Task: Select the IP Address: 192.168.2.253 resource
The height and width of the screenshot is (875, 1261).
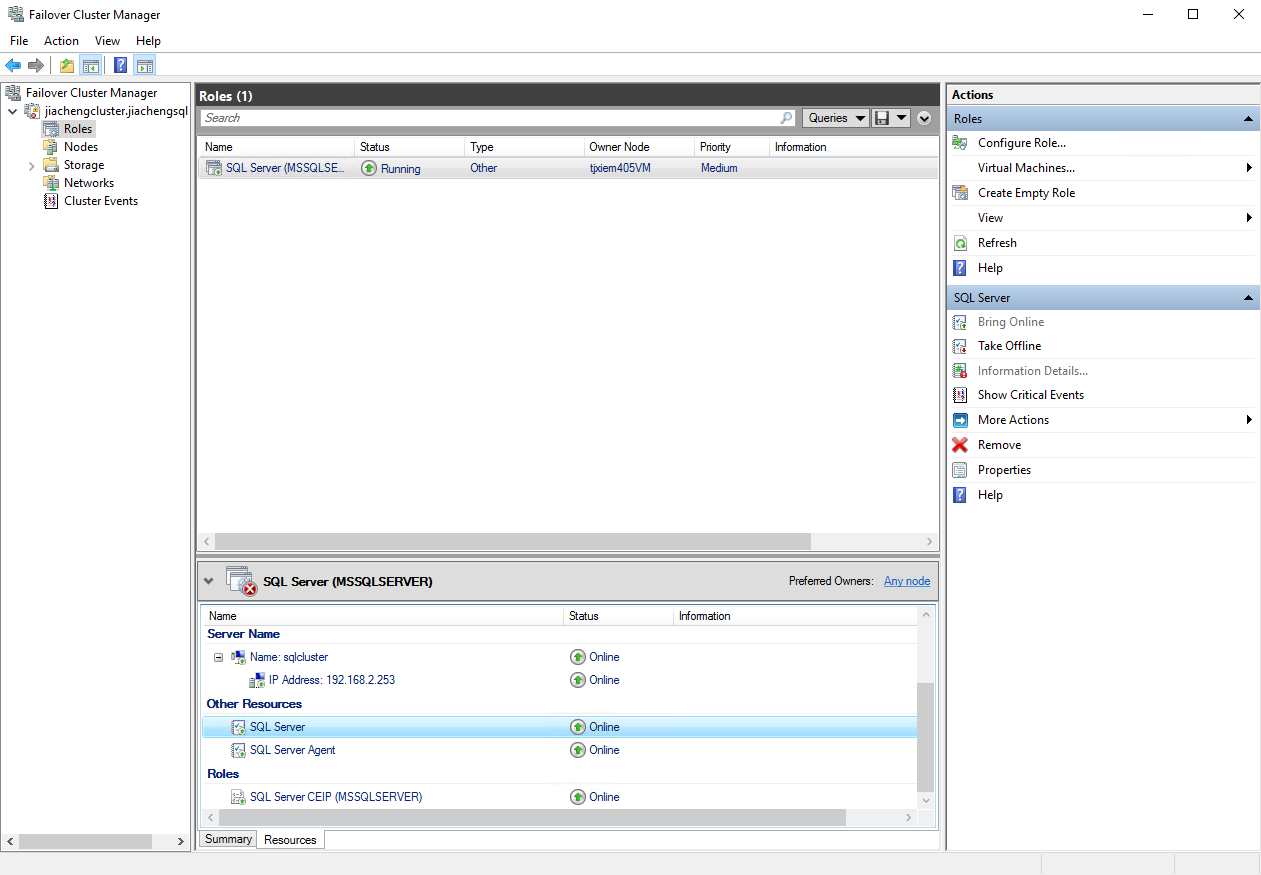Action: [x=332, y=680]
